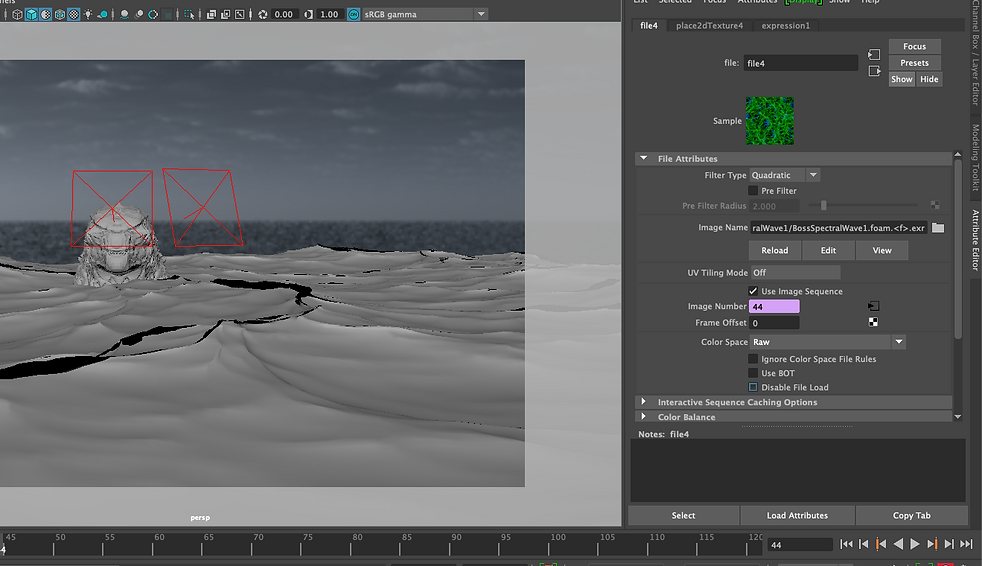Click the Select button at panel bottom
982x566 pixels.
pos(683,515)
